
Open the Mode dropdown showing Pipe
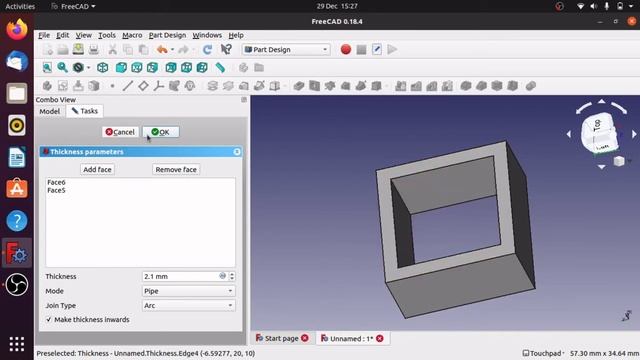tap(188, 291)
